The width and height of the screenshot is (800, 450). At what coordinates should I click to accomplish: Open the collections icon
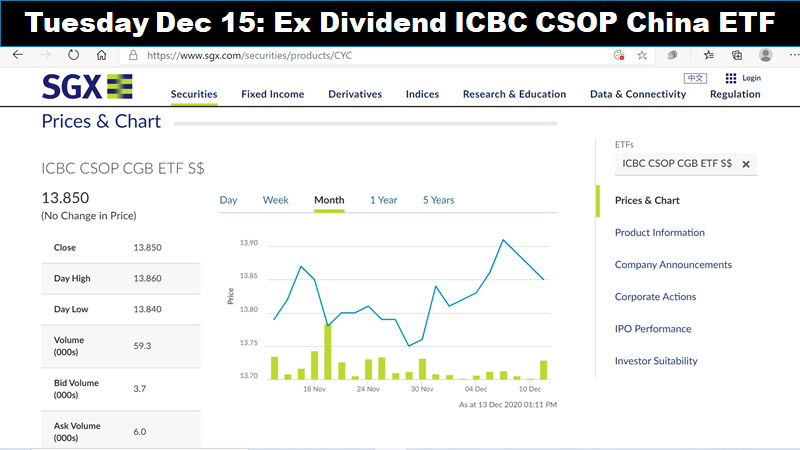[x=737, y=55]
